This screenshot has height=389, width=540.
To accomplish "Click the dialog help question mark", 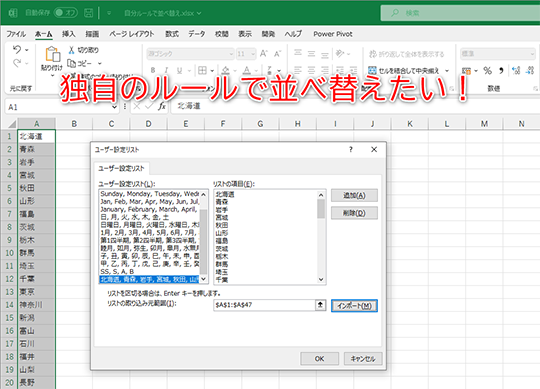I will pyautogui.click(x=351, y=149).
